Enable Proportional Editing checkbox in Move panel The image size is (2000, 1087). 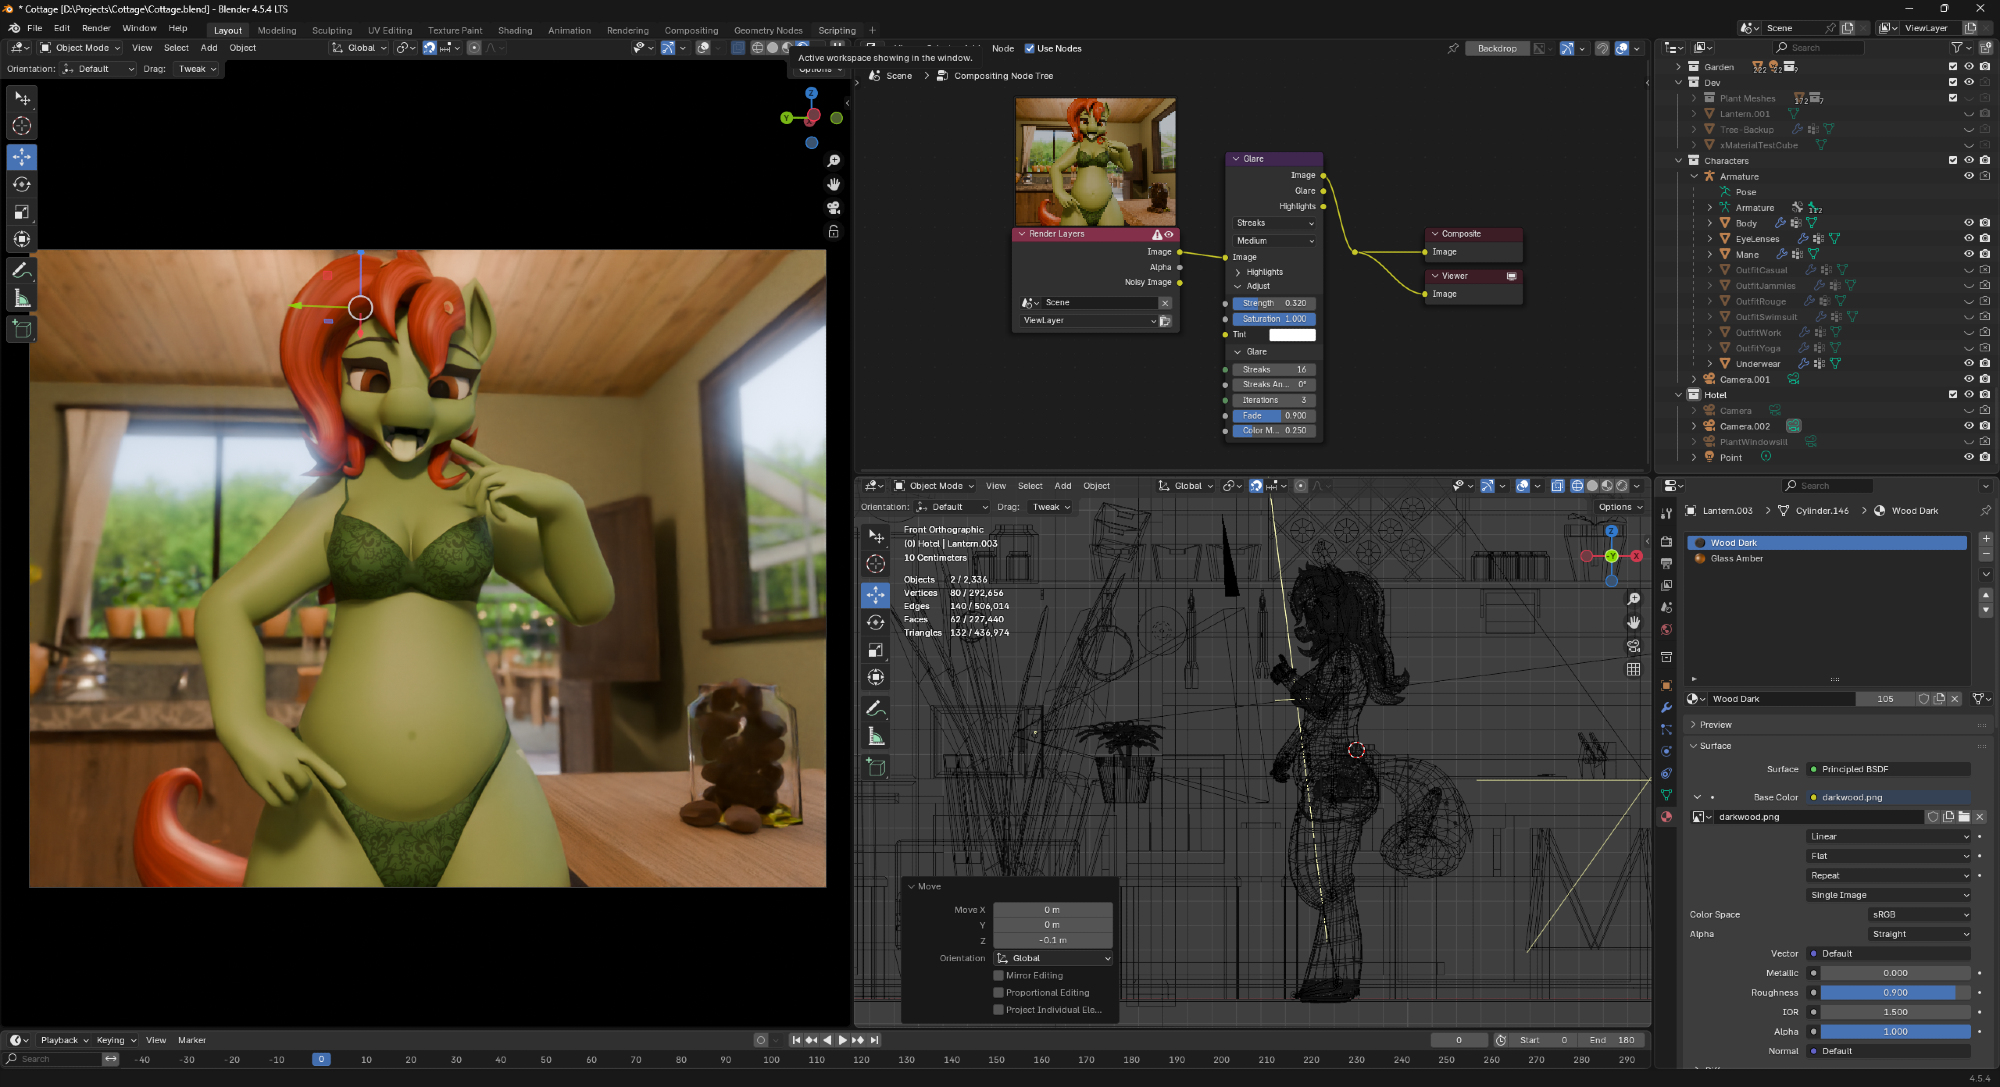998,993
